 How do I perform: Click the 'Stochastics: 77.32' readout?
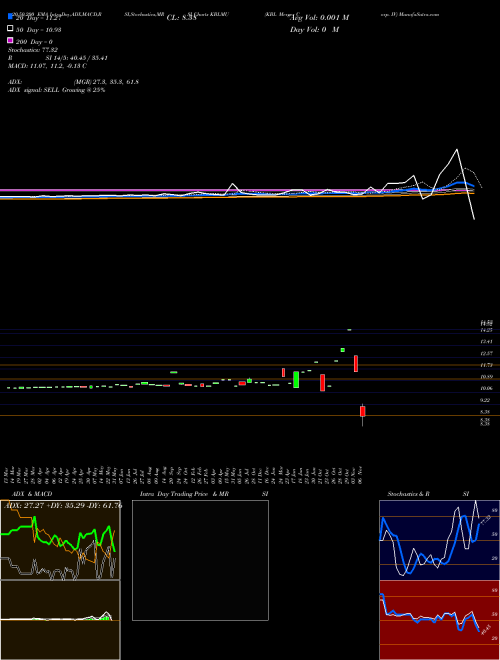[33, 50]
